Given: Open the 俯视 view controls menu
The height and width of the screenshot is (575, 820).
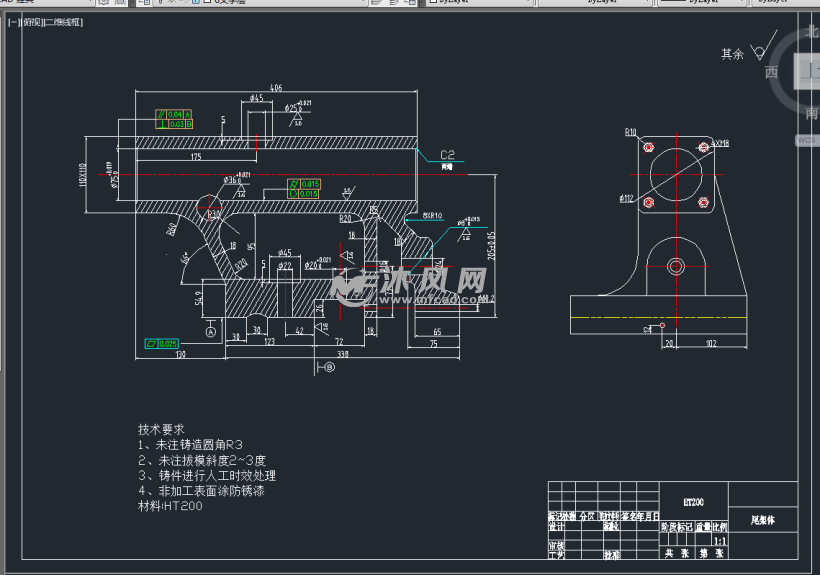Looking at the screenshot, I should coord(31,21).
